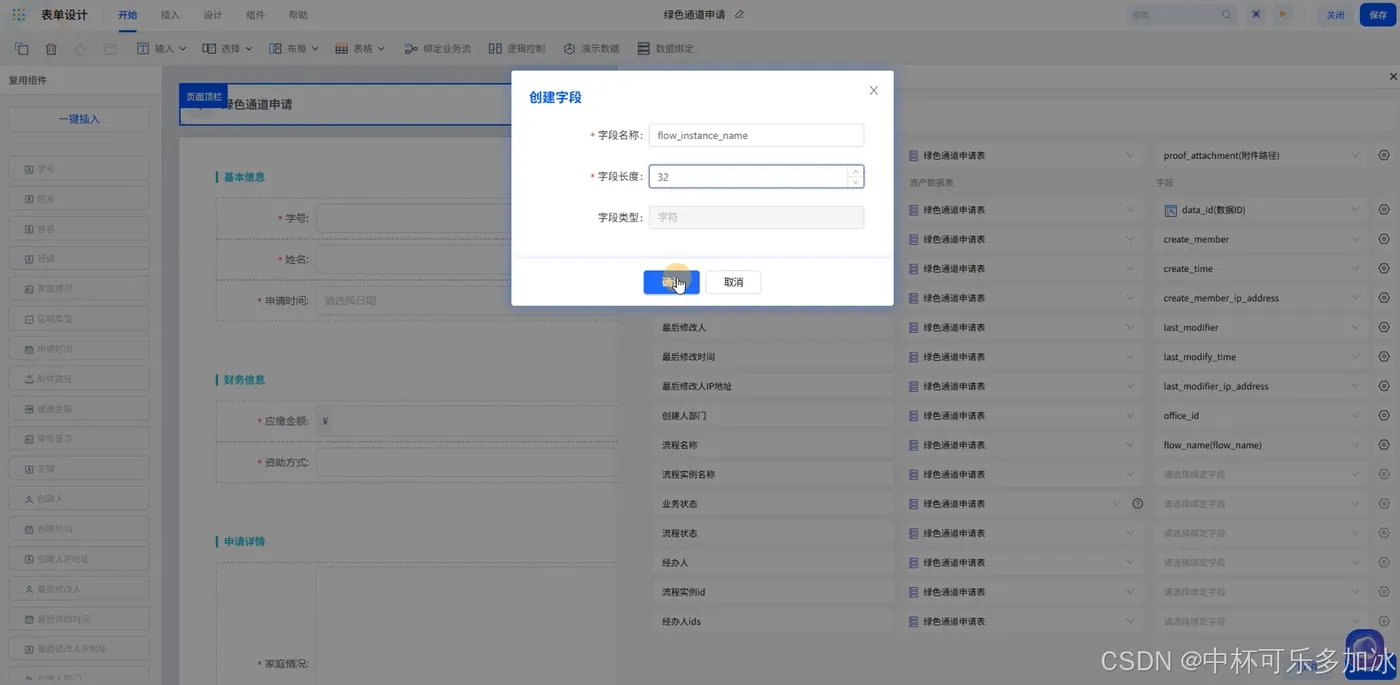The image size is (1400, 685).
Task: Decrease 字段长度 with down stepper arrow
Action: 855,182
